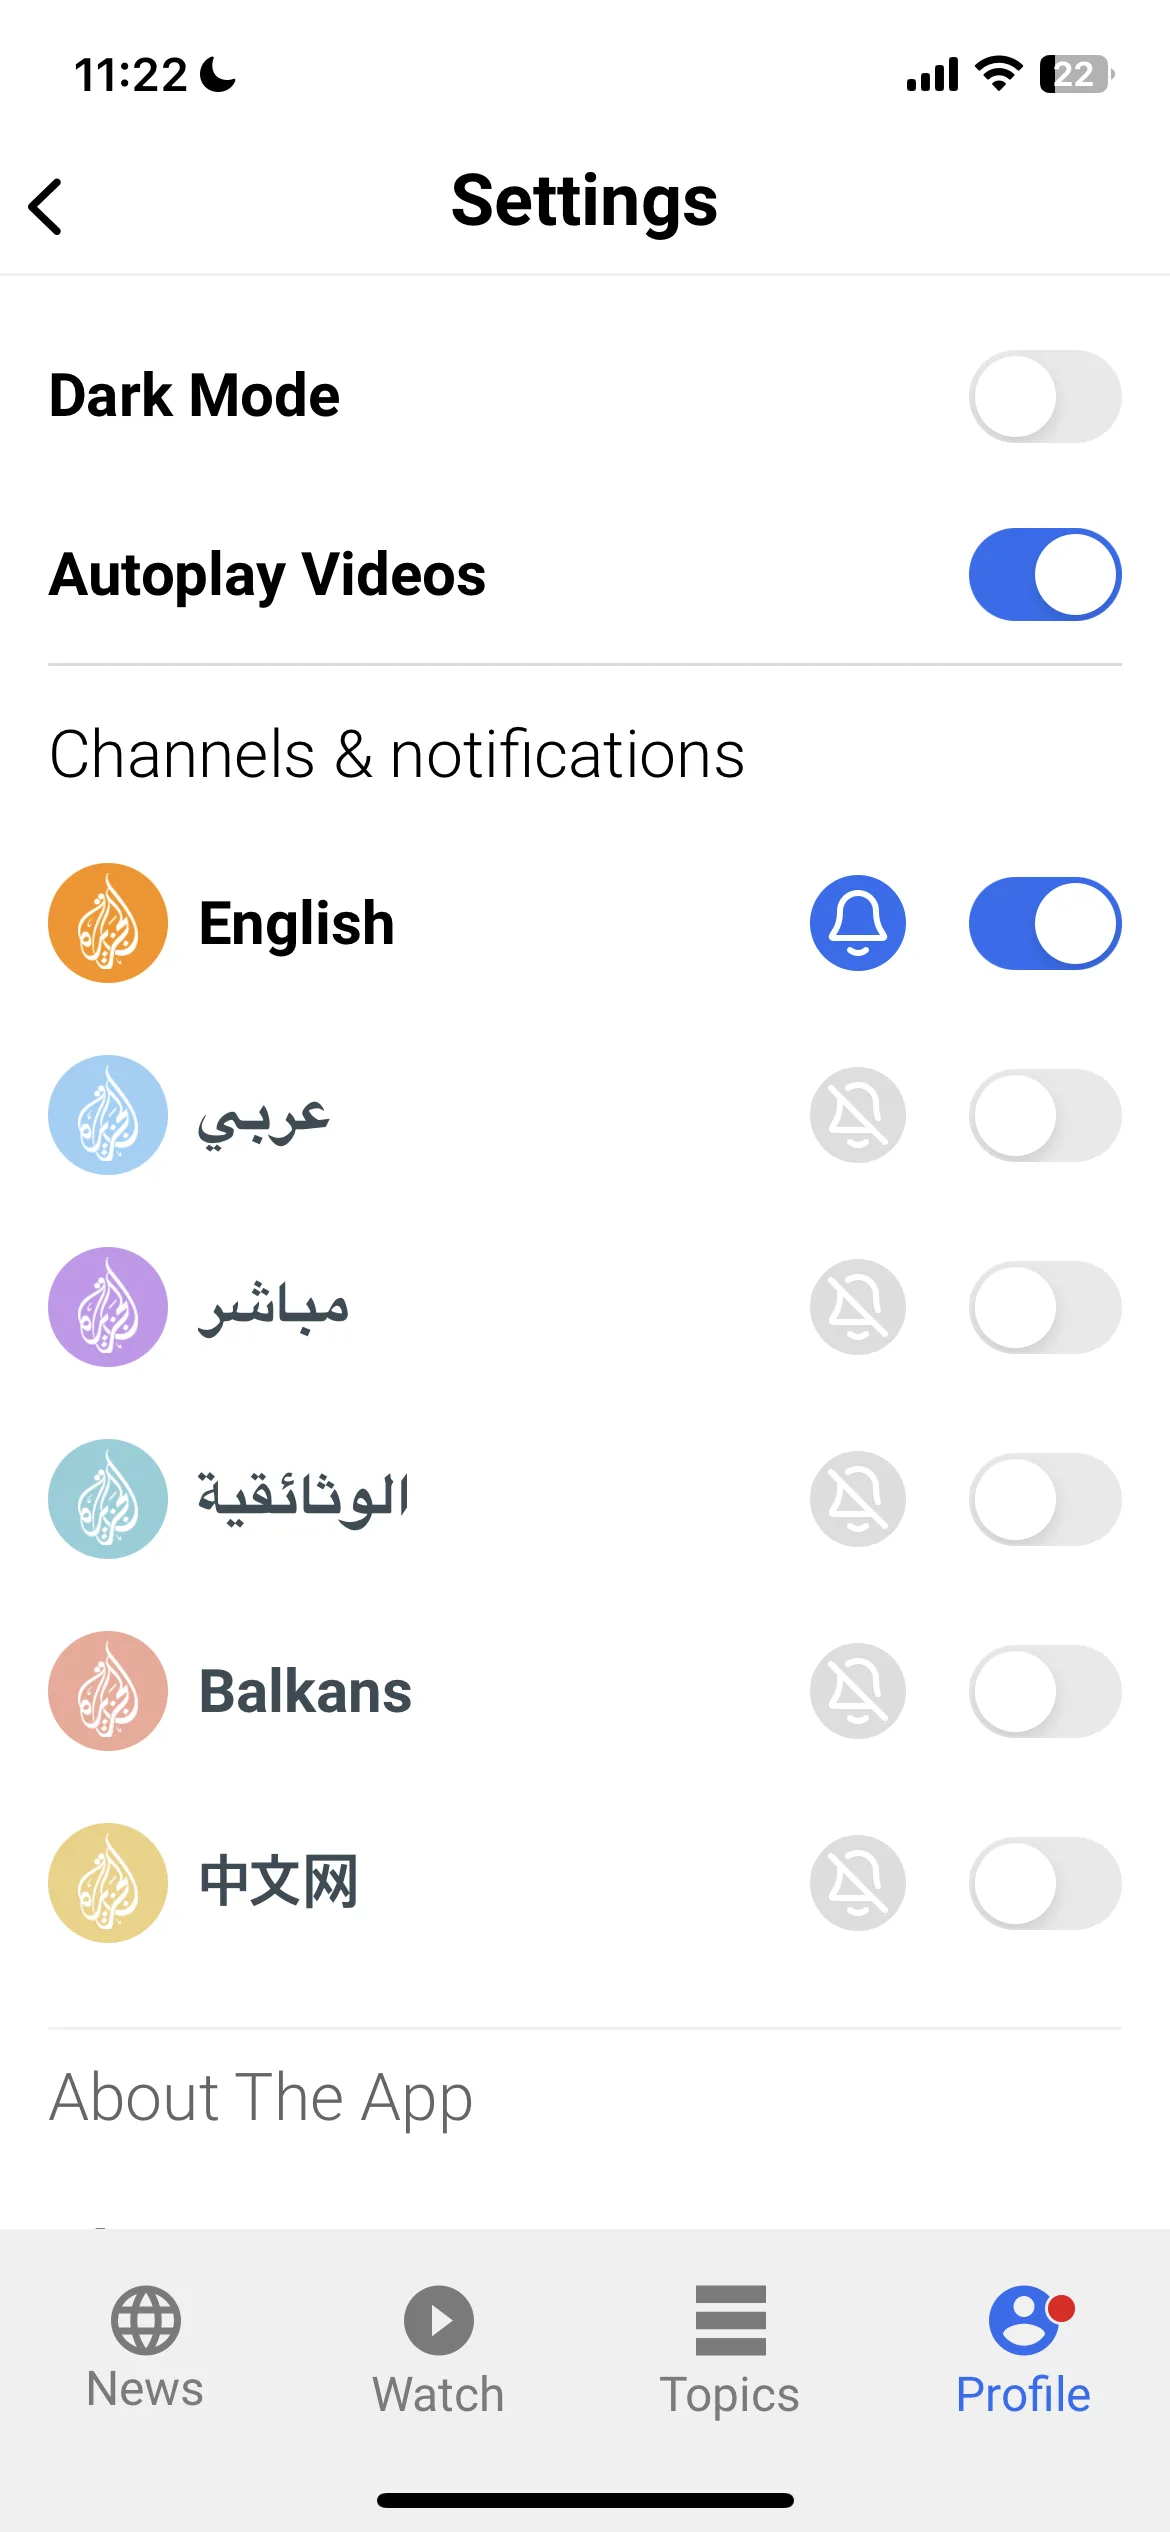Tap the teal documentary channel logo

(108, 1499)
